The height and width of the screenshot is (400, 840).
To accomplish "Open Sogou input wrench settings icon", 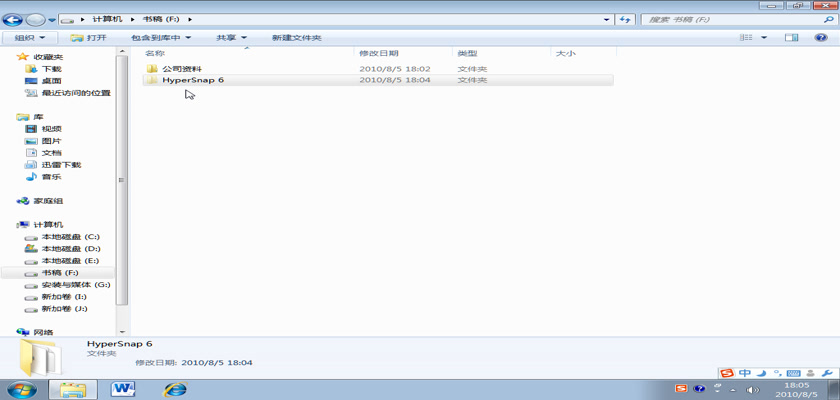I will pos(828,373).
